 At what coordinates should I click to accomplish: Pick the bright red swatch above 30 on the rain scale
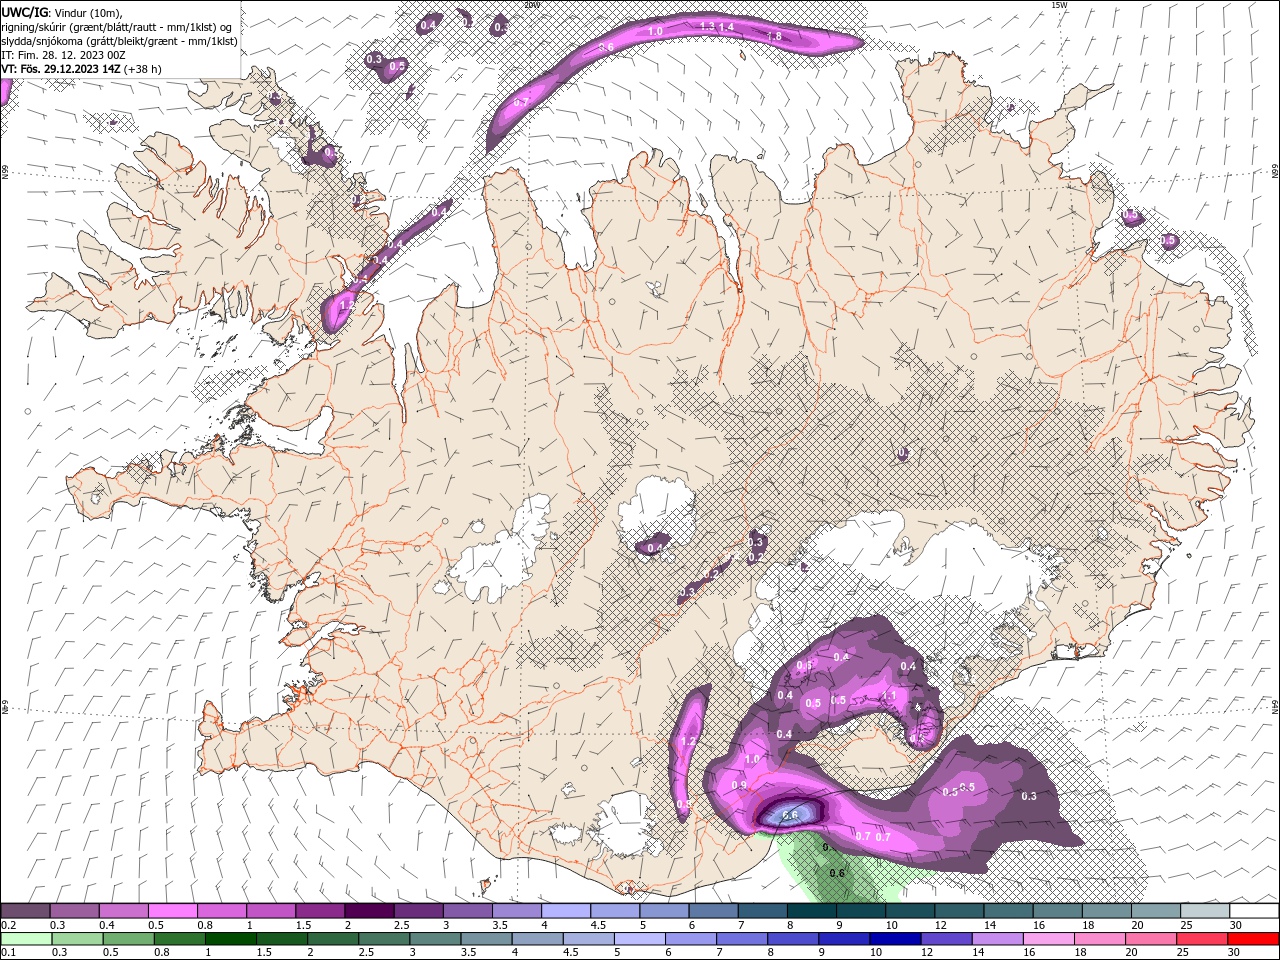1253,938
